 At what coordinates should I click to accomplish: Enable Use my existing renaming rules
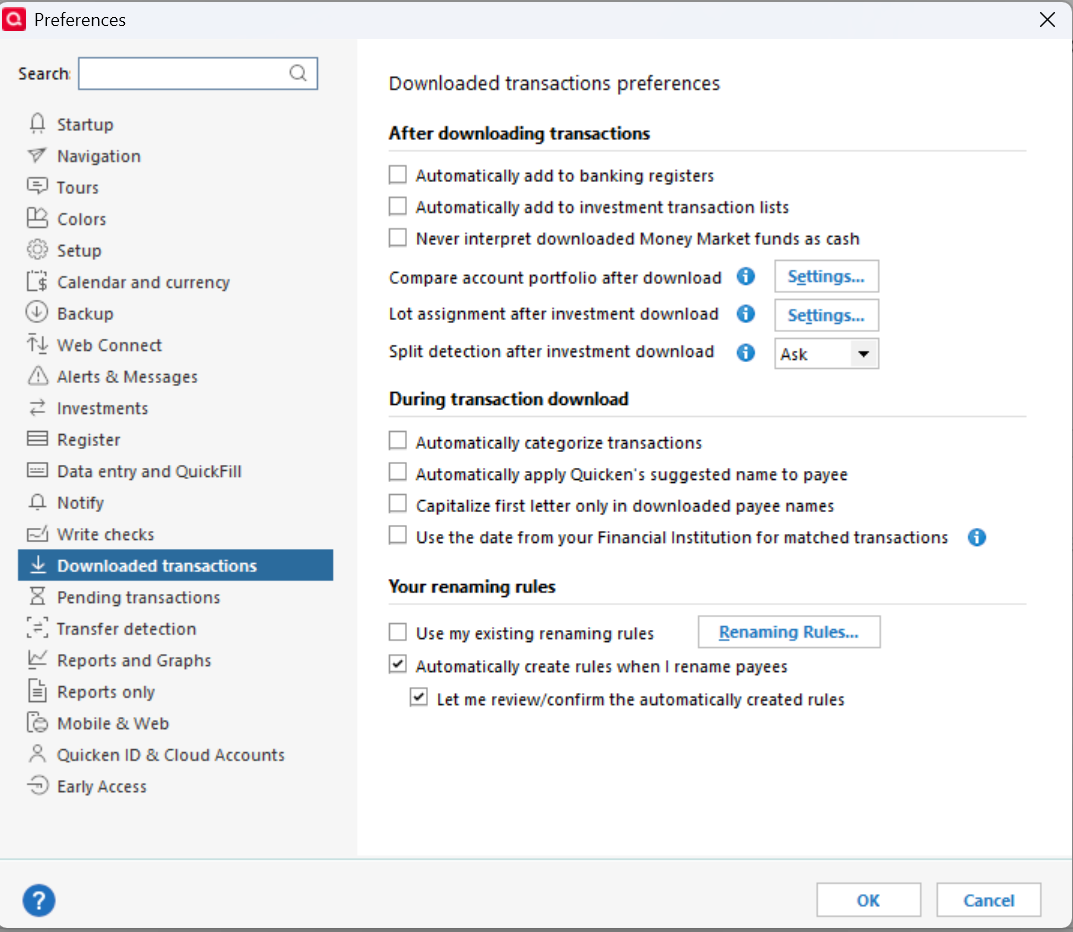click(398, 632)
